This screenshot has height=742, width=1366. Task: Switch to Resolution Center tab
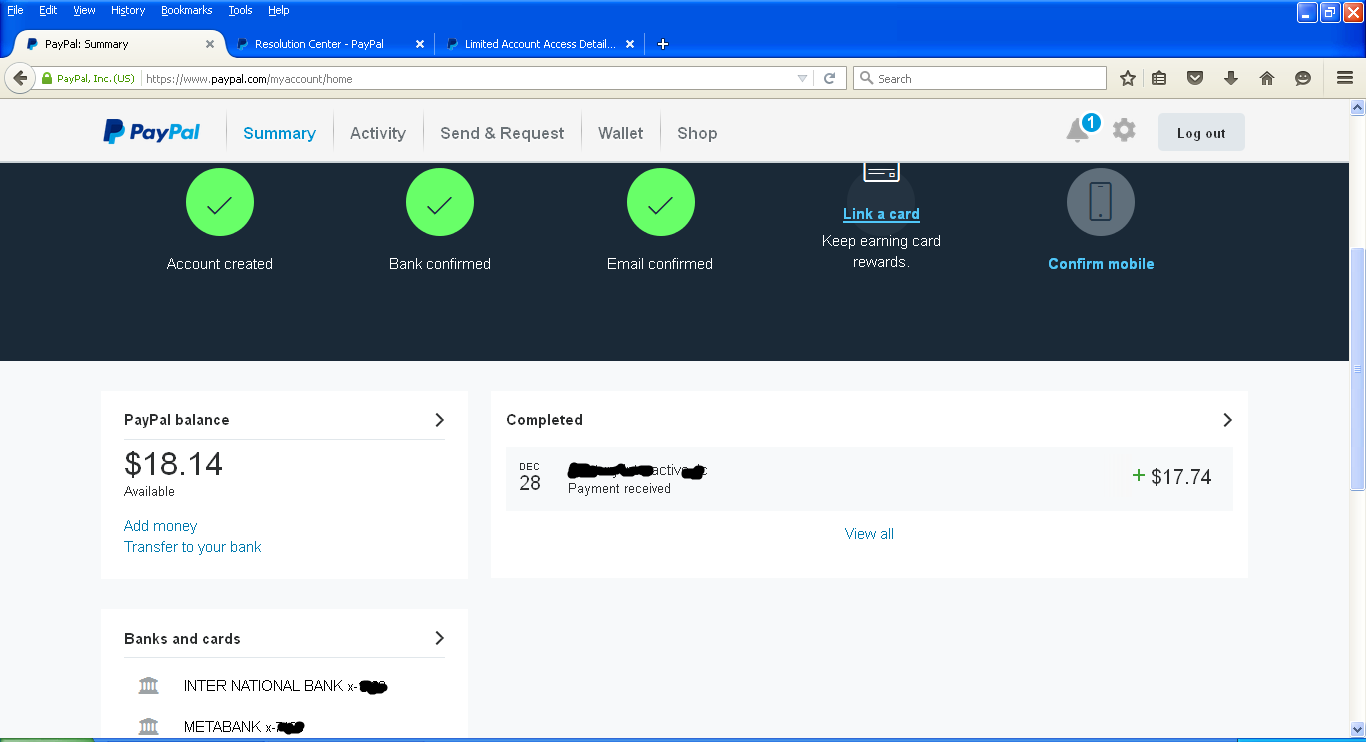[x=319, y=44]
